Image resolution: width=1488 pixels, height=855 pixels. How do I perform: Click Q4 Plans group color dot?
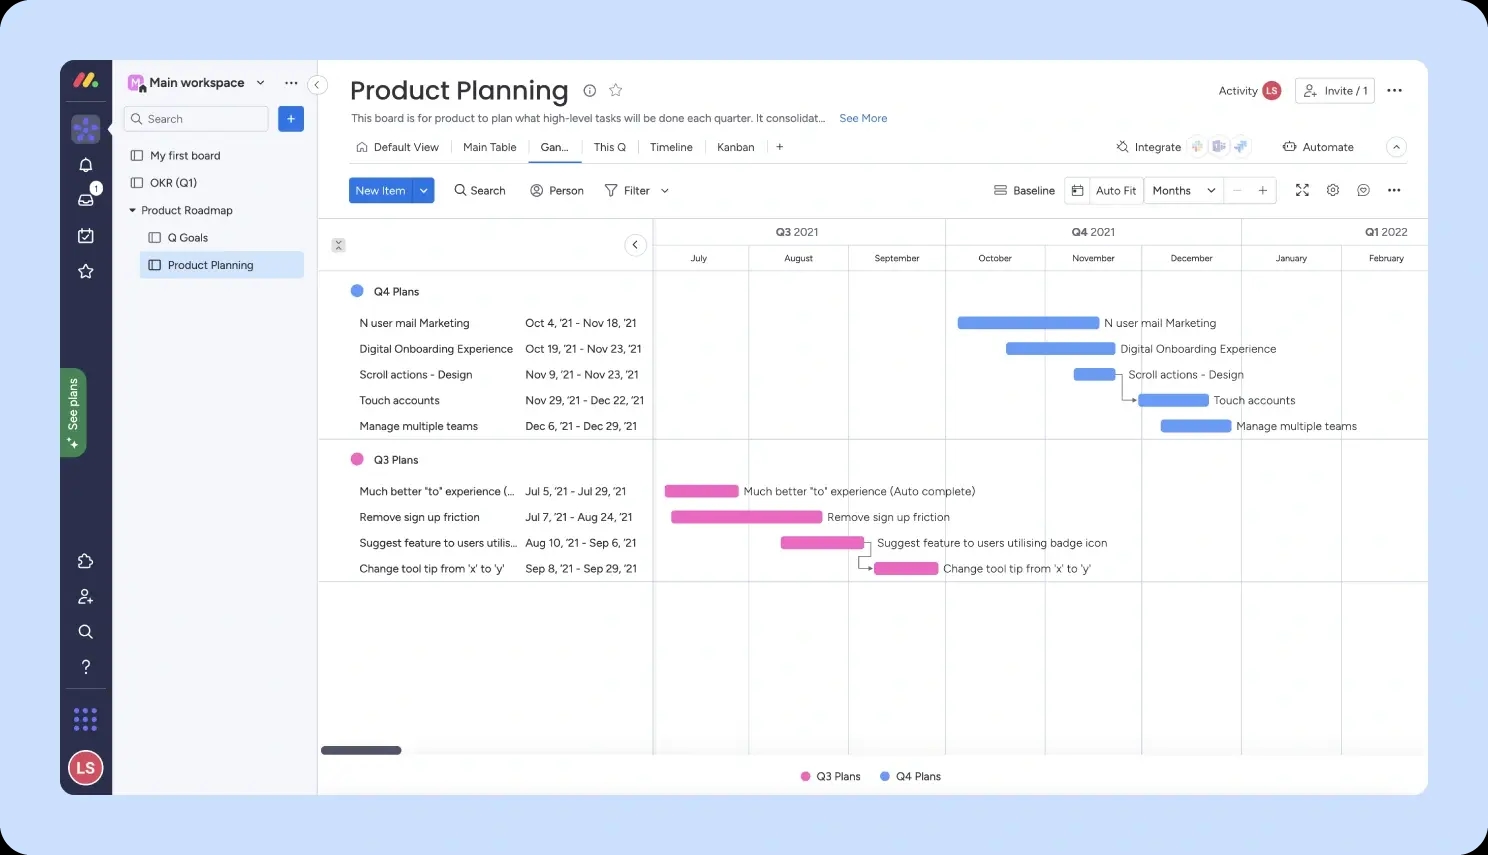(357, 291)
